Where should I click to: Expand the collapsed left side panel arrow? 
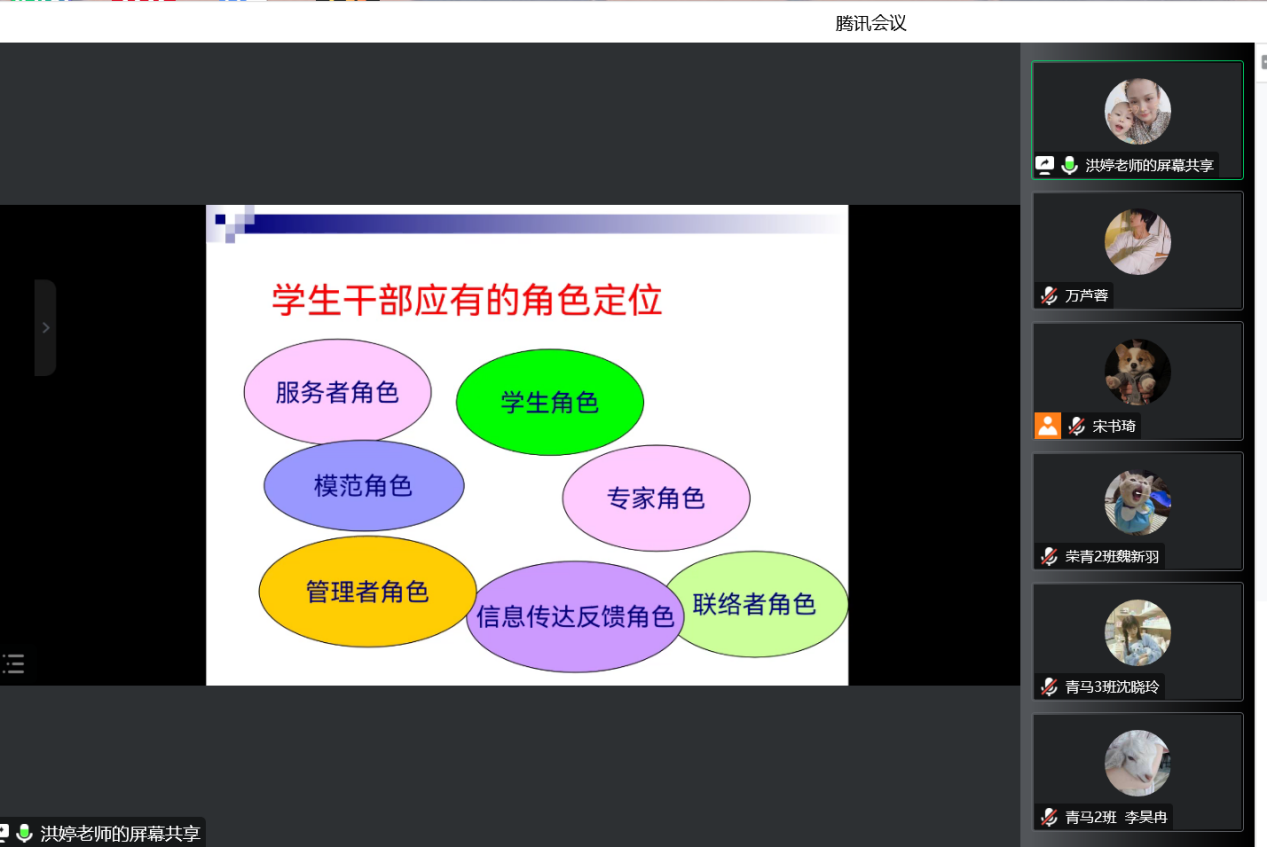[x=45, y=327]
